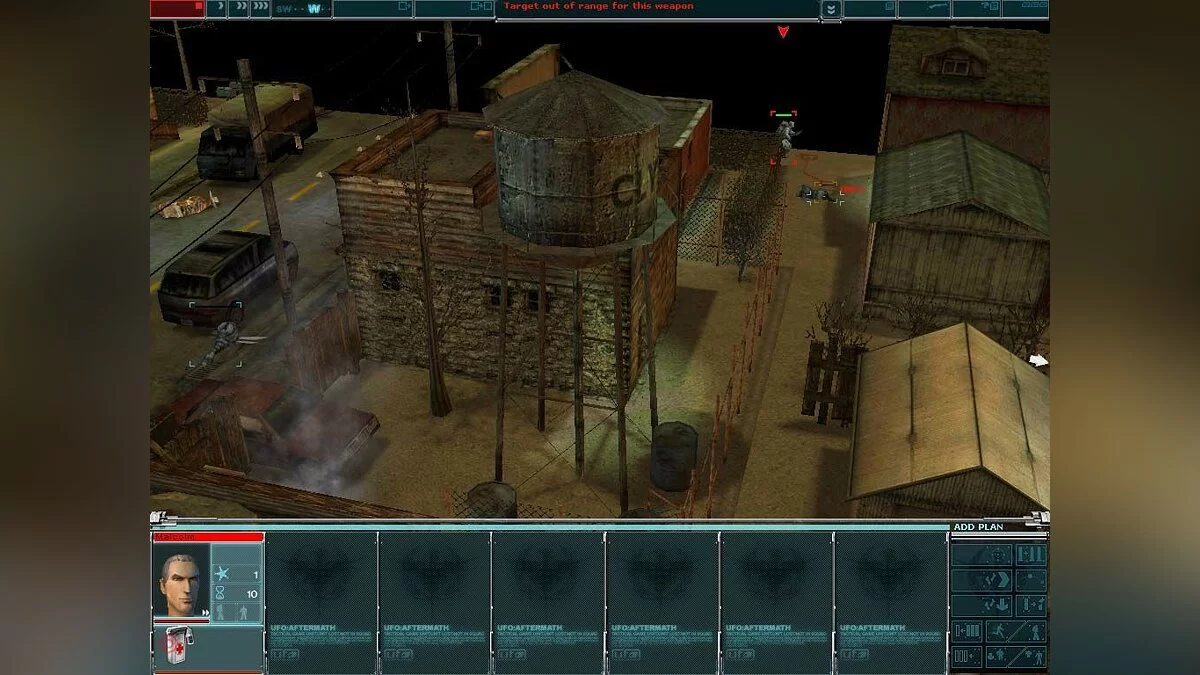Click the double-arrow icon on Malcolm's portrait

pos(205,612)
